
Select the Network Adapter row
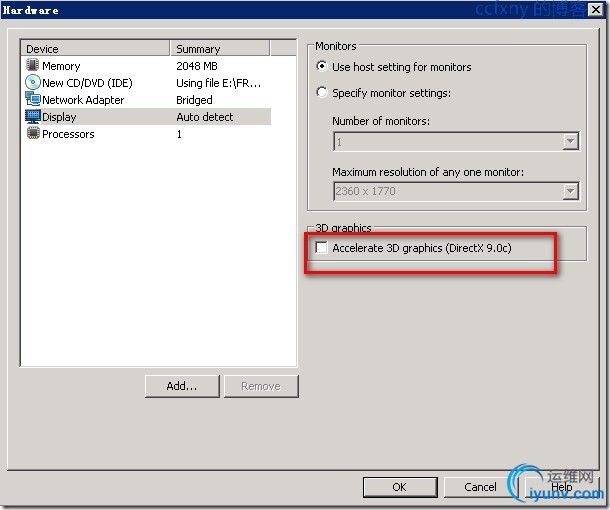point(148,100)
